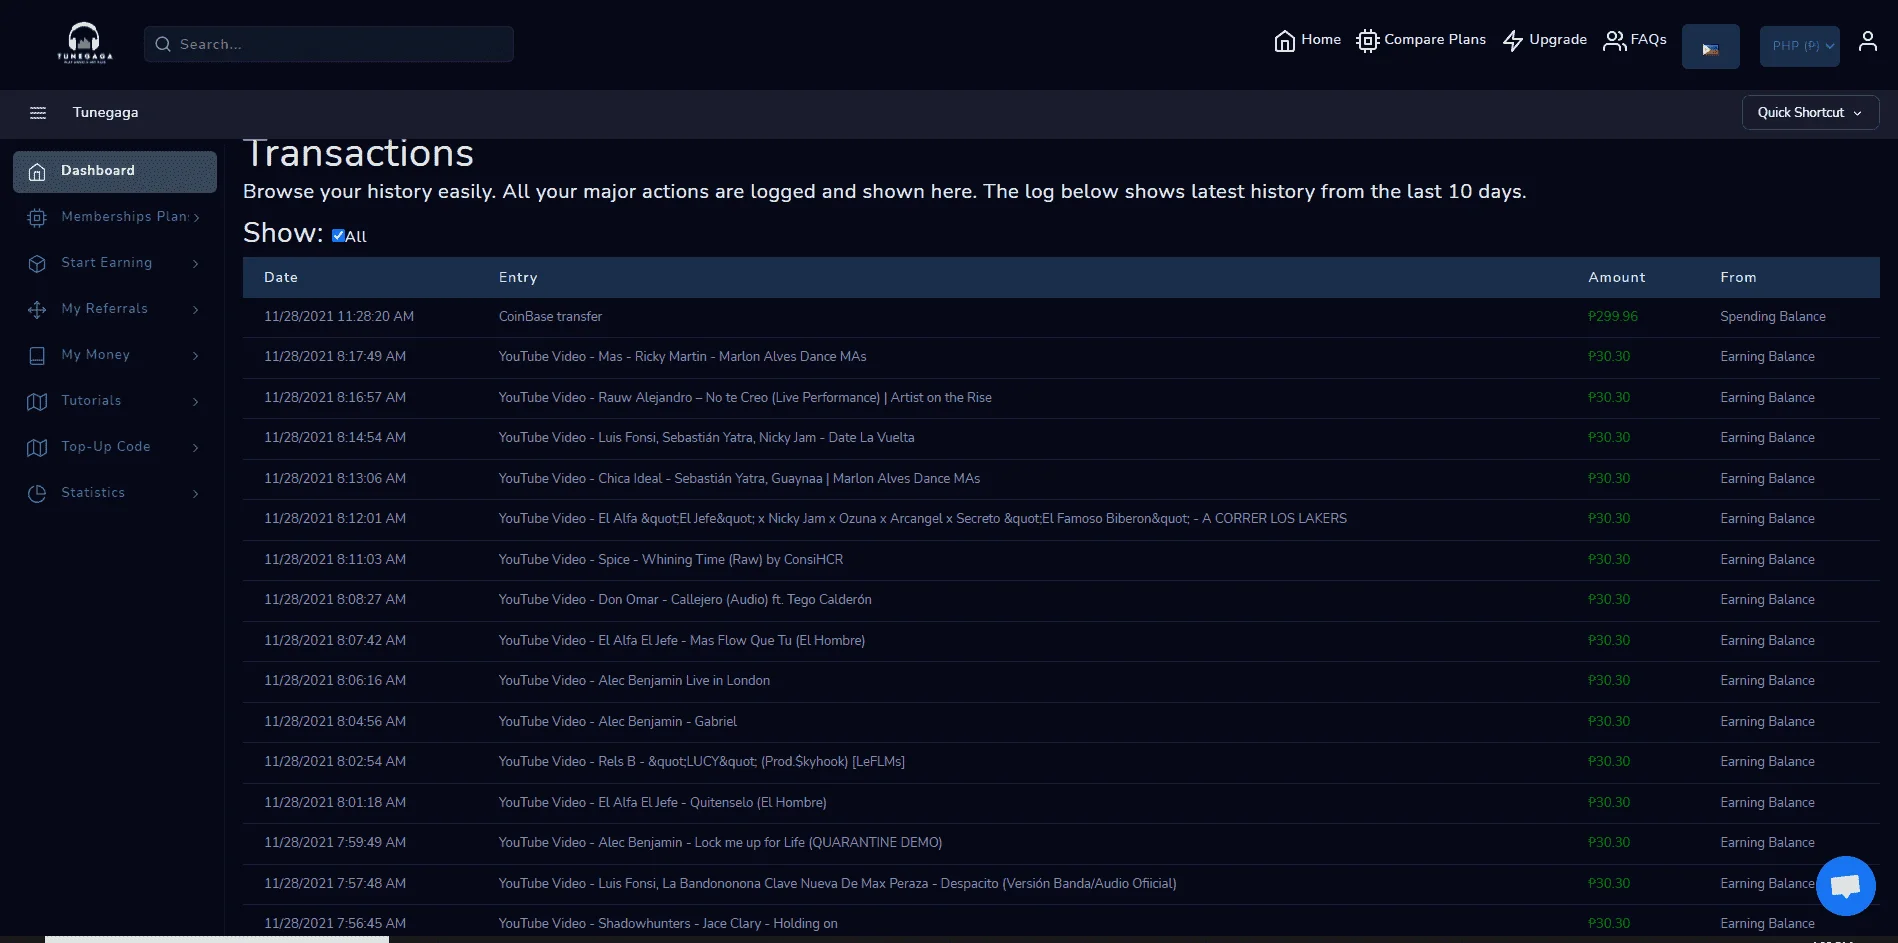Expand the Top-Up Code submenu chevron
This screenshot has width=1898, height=943.
[196, 448]
